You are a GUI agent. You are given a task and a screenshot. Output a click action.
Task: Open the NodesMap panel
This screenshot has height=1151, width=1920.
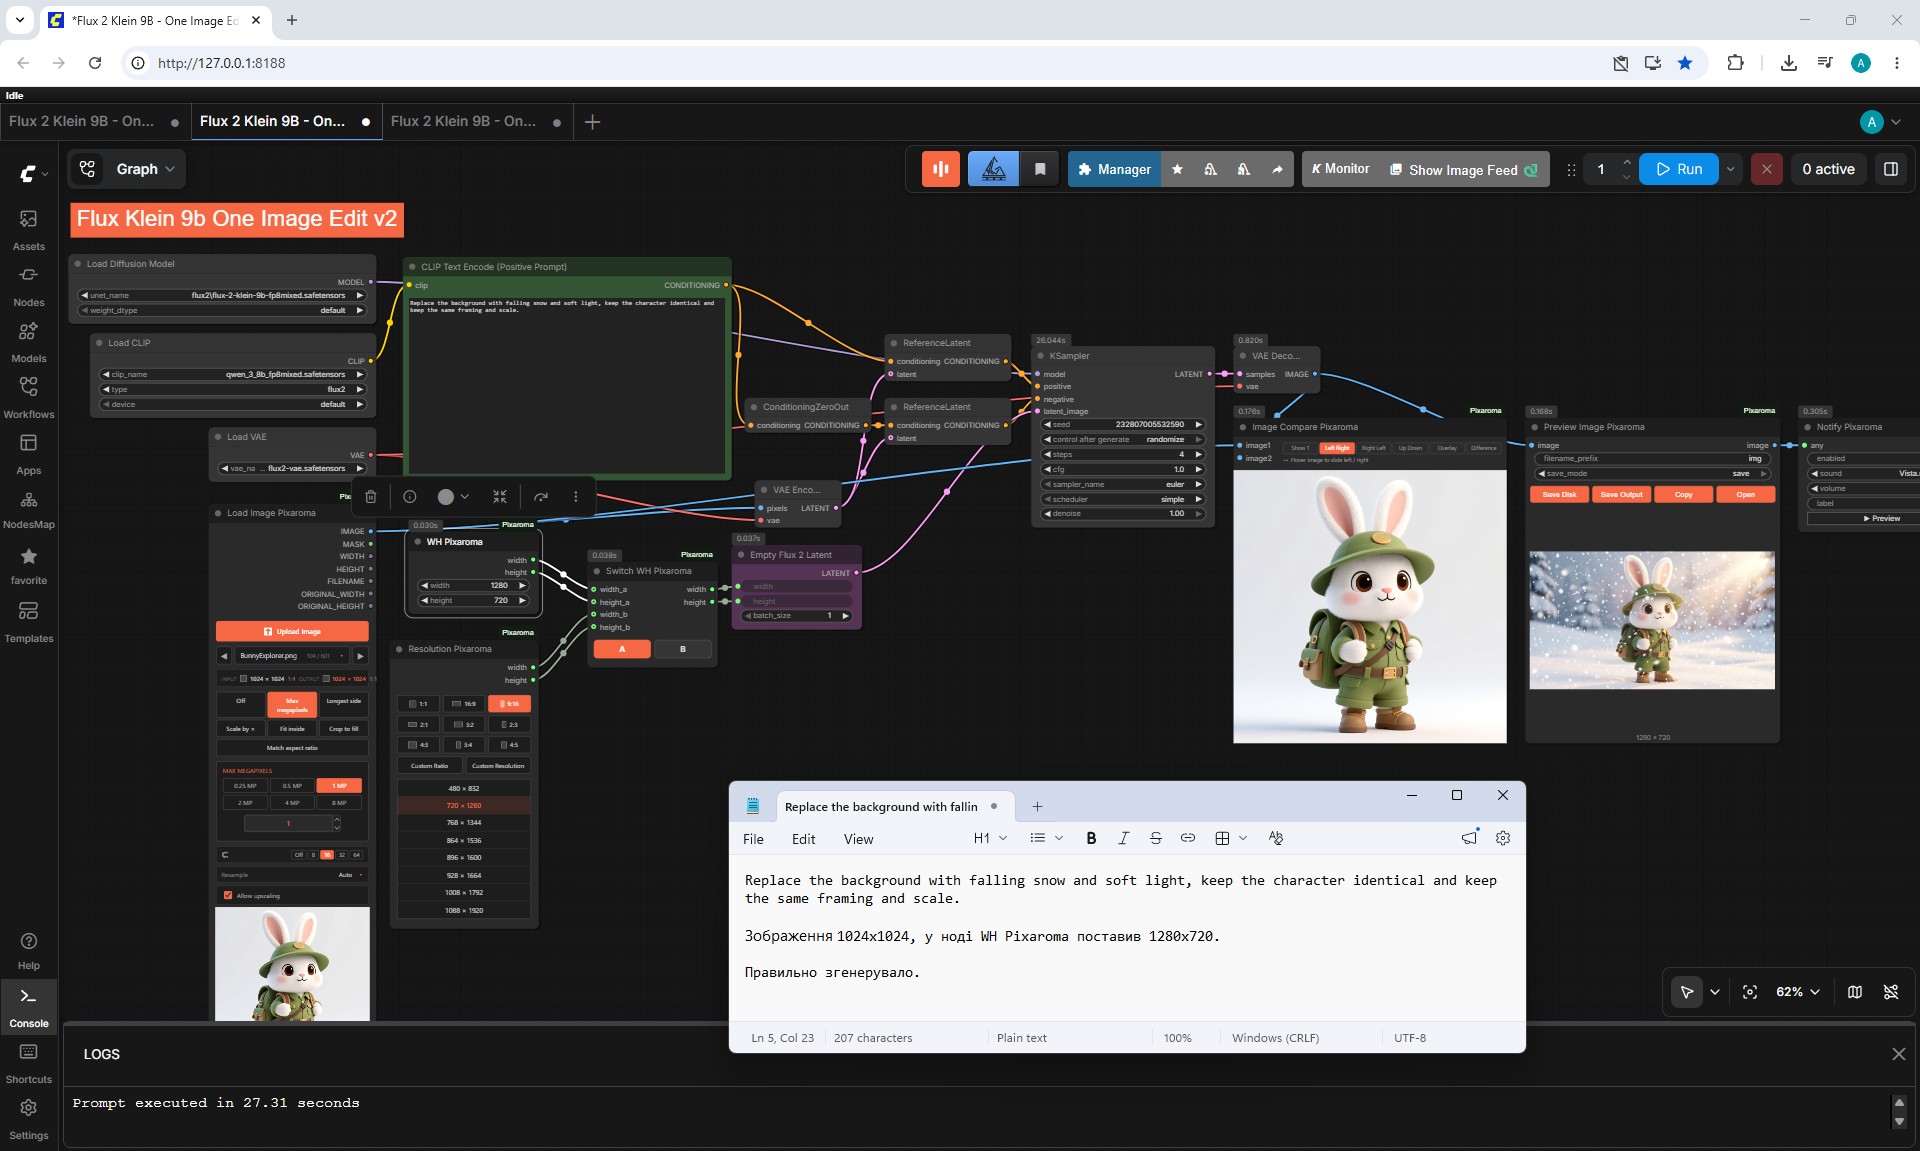(x=29, y=509)
